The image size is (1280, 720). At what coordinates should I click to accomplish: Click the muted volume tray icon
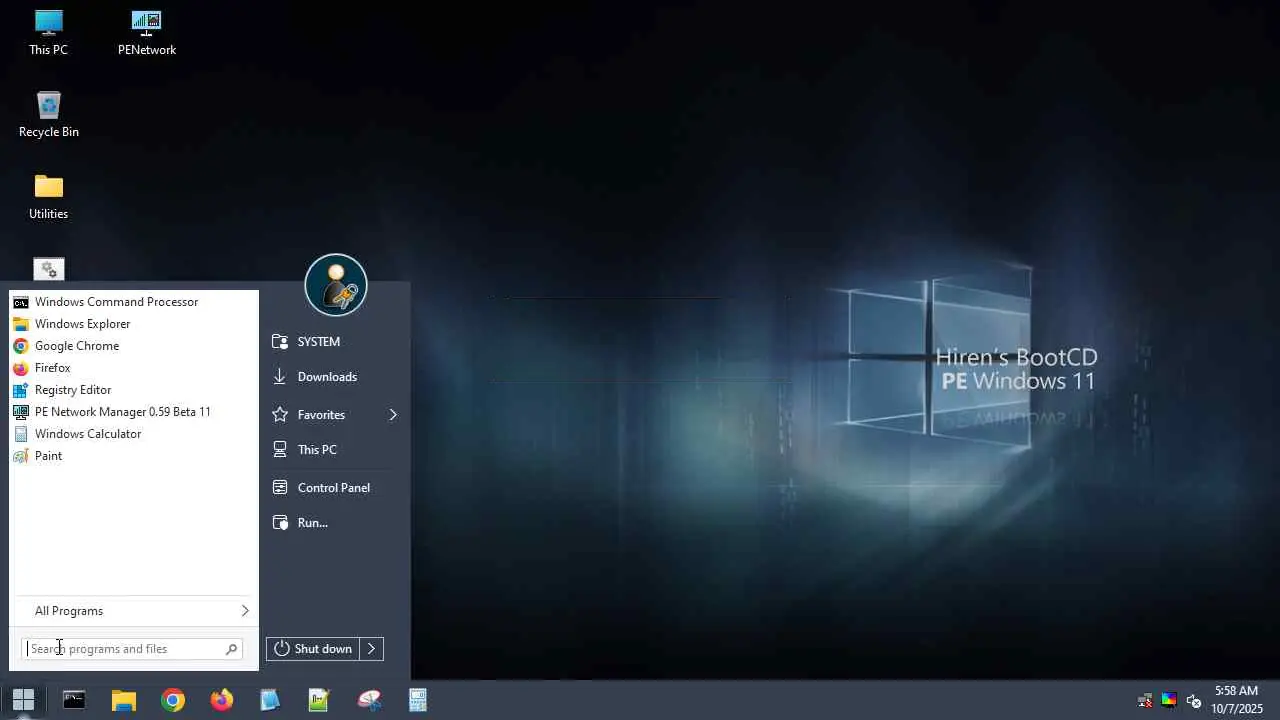pos(1193,701)
